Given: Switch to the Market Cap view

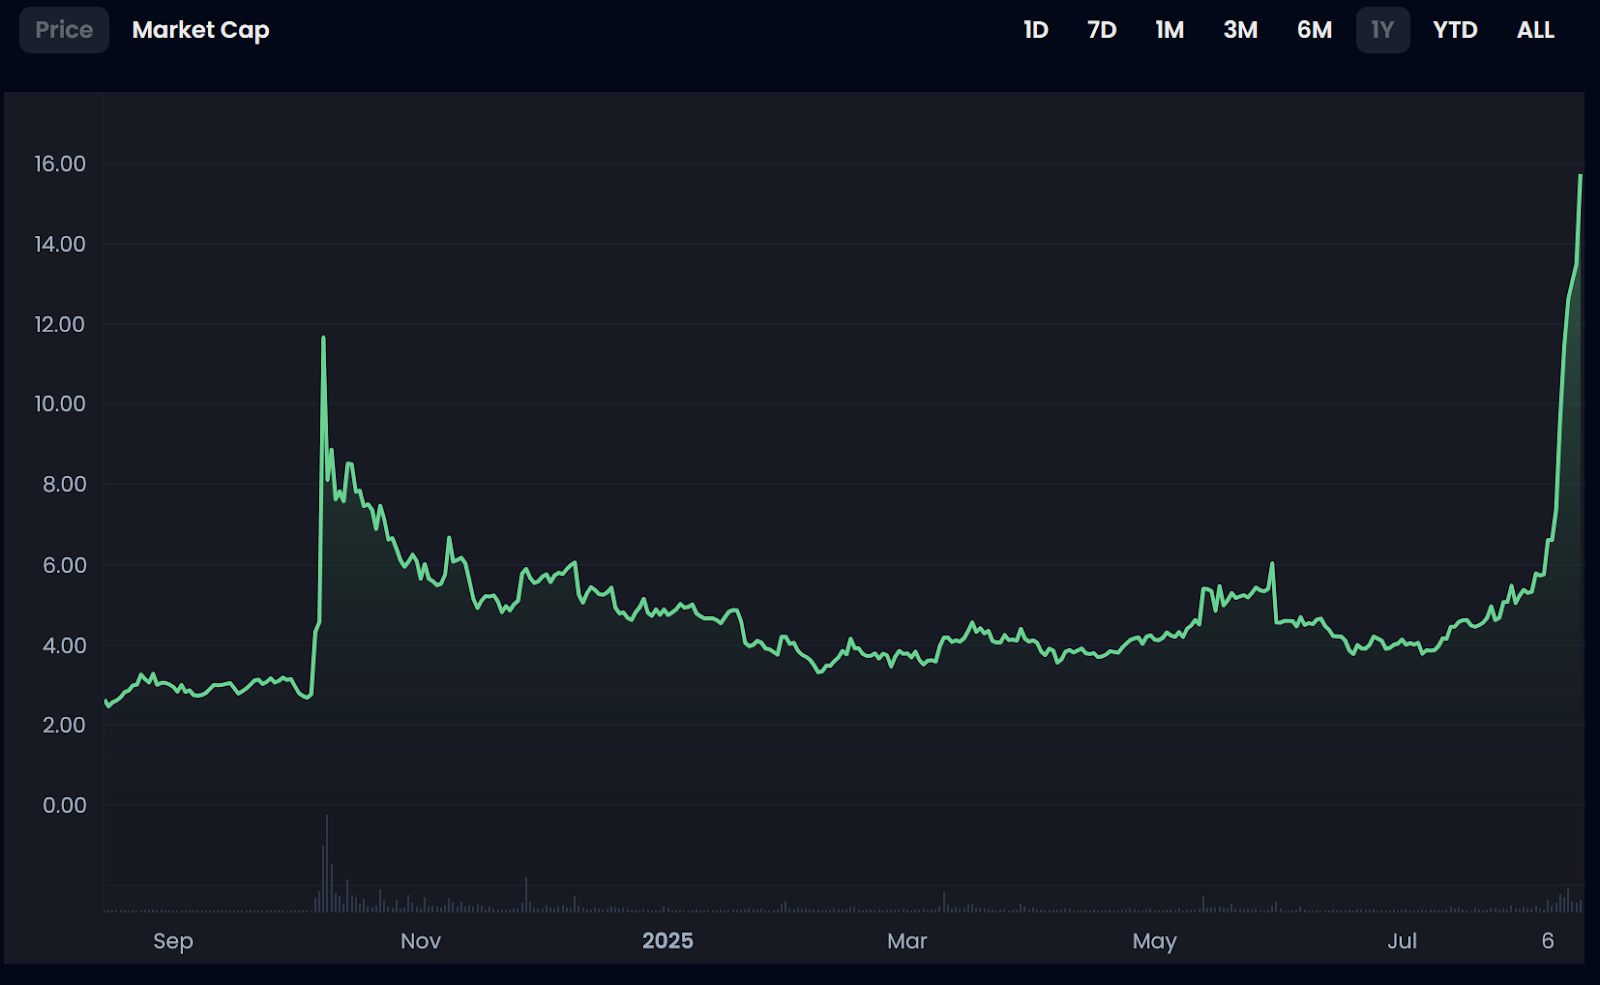Looking at the screenshot, I should click(200, 30).
